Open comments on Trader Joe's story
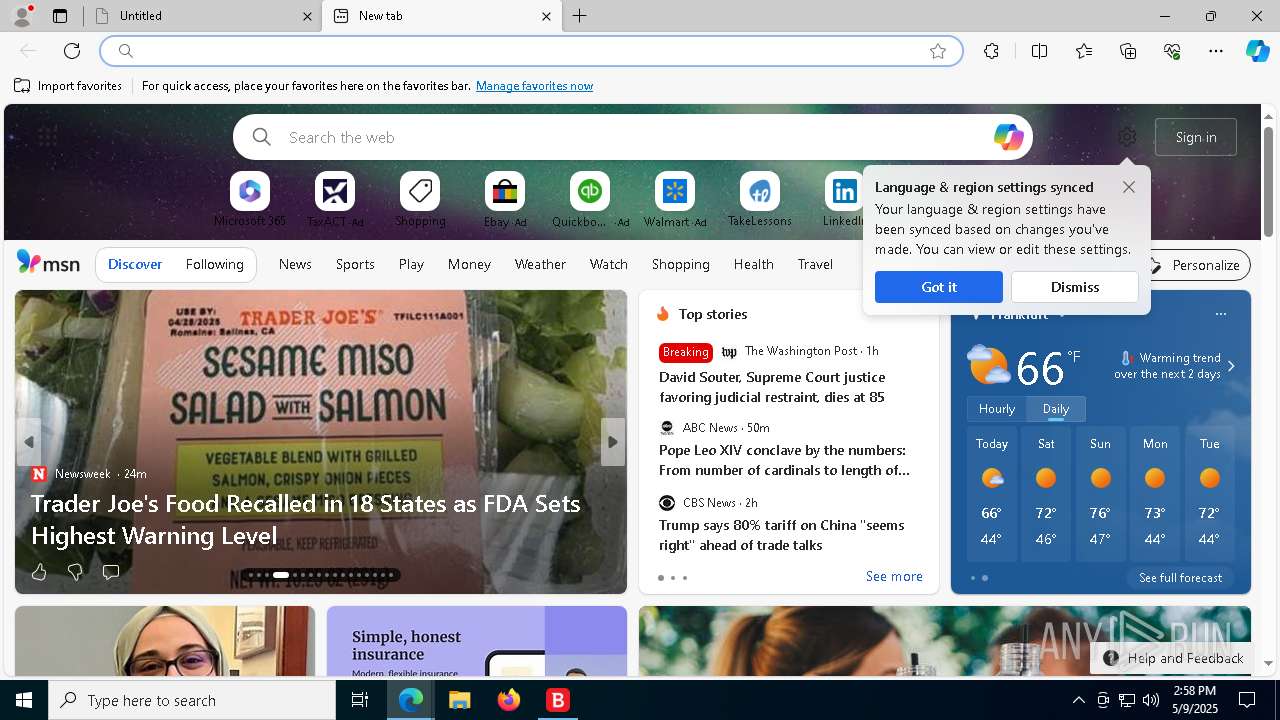This screenshot has width=1280, height=720. coord(111,572)
